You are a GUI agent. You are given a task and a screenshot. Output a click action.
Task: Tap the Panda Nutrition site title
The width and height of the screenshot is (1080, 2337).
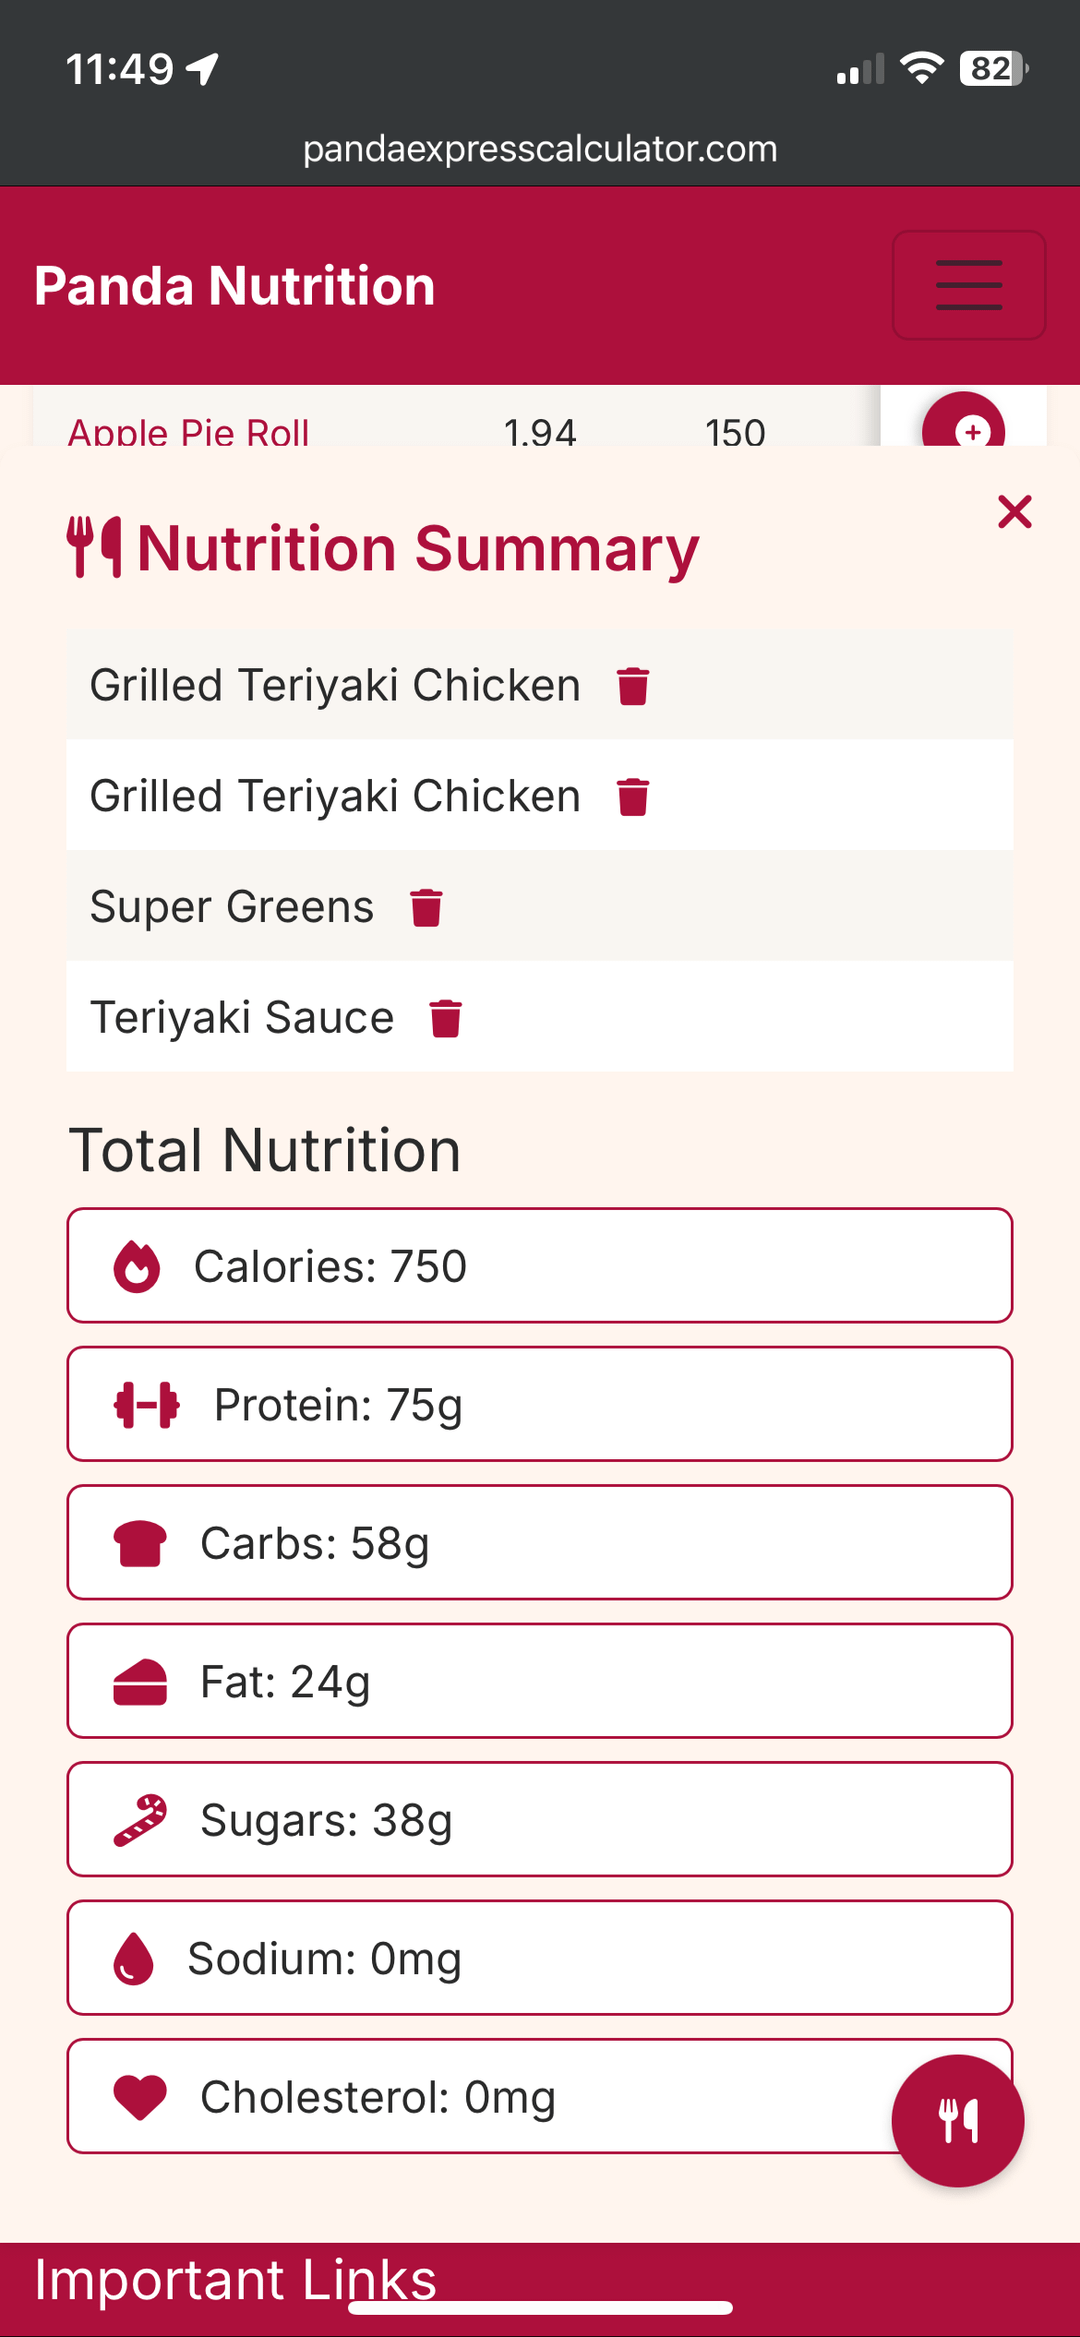[x=235, y=286]
